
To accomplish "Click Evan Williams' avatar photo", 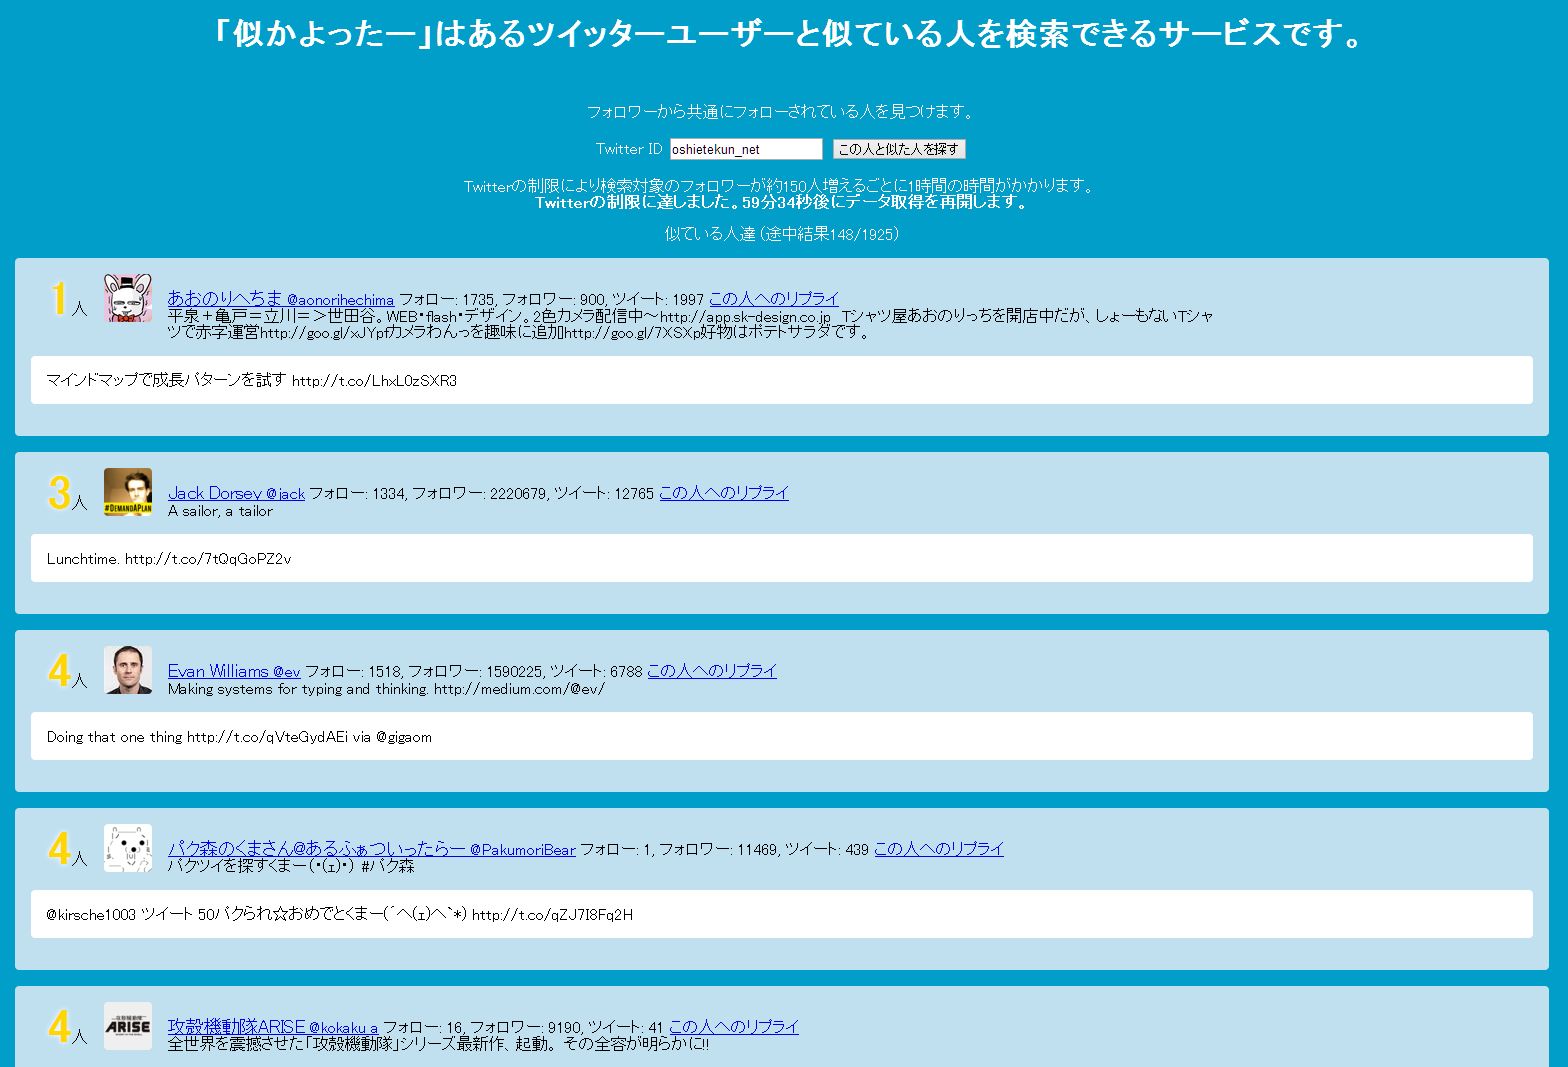I will 128,670.
